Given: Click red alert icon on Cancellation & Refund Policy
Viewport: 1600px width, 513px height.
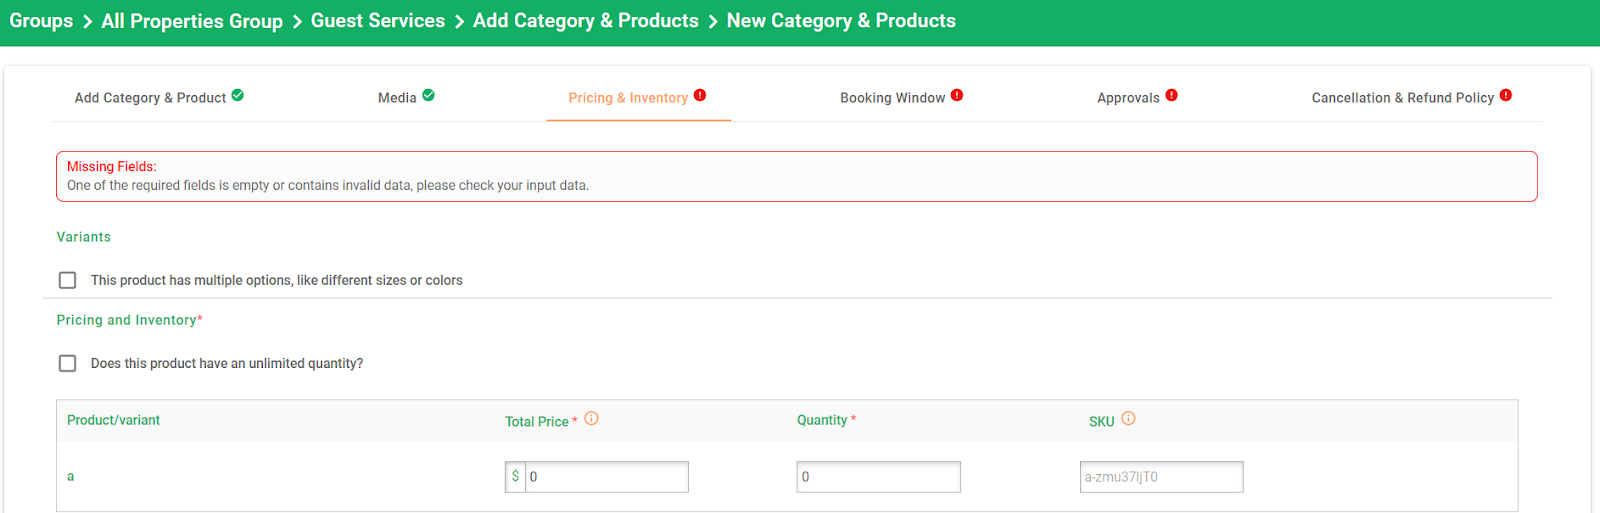Looking at the screenshot, I should click(x=1506, y=96).
